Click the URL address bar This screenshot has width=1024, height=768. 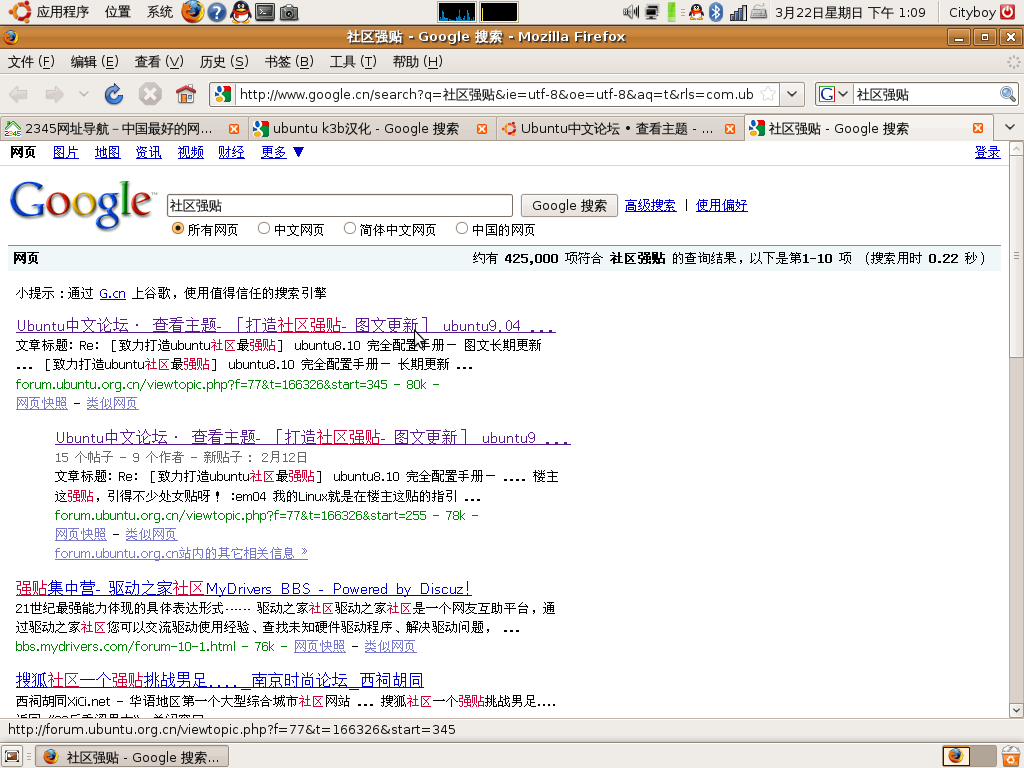click(496, 94)
